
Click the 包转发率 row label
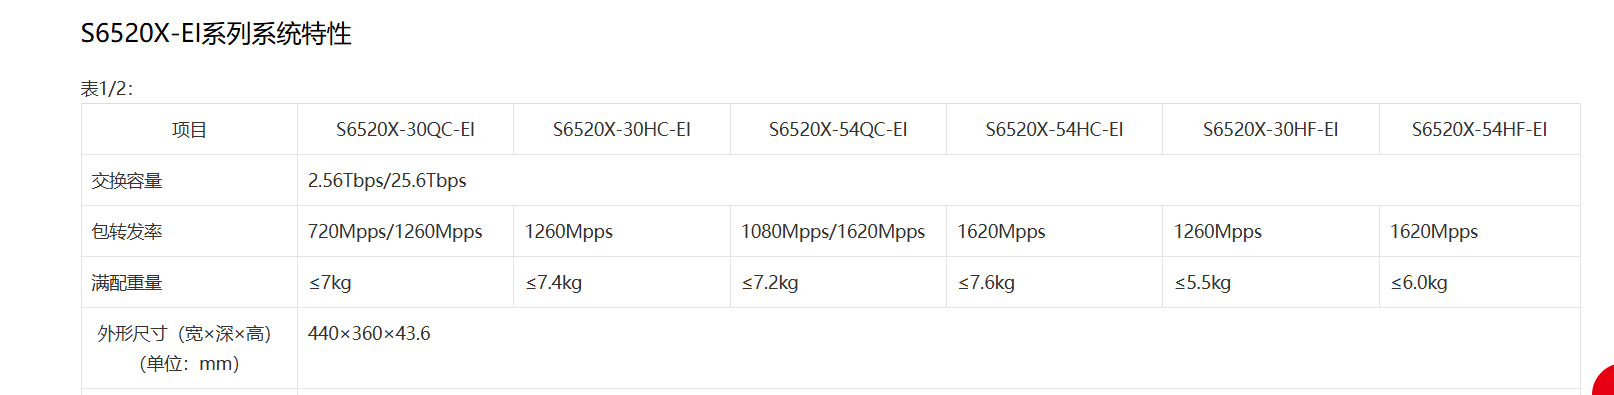coord(189,231)
